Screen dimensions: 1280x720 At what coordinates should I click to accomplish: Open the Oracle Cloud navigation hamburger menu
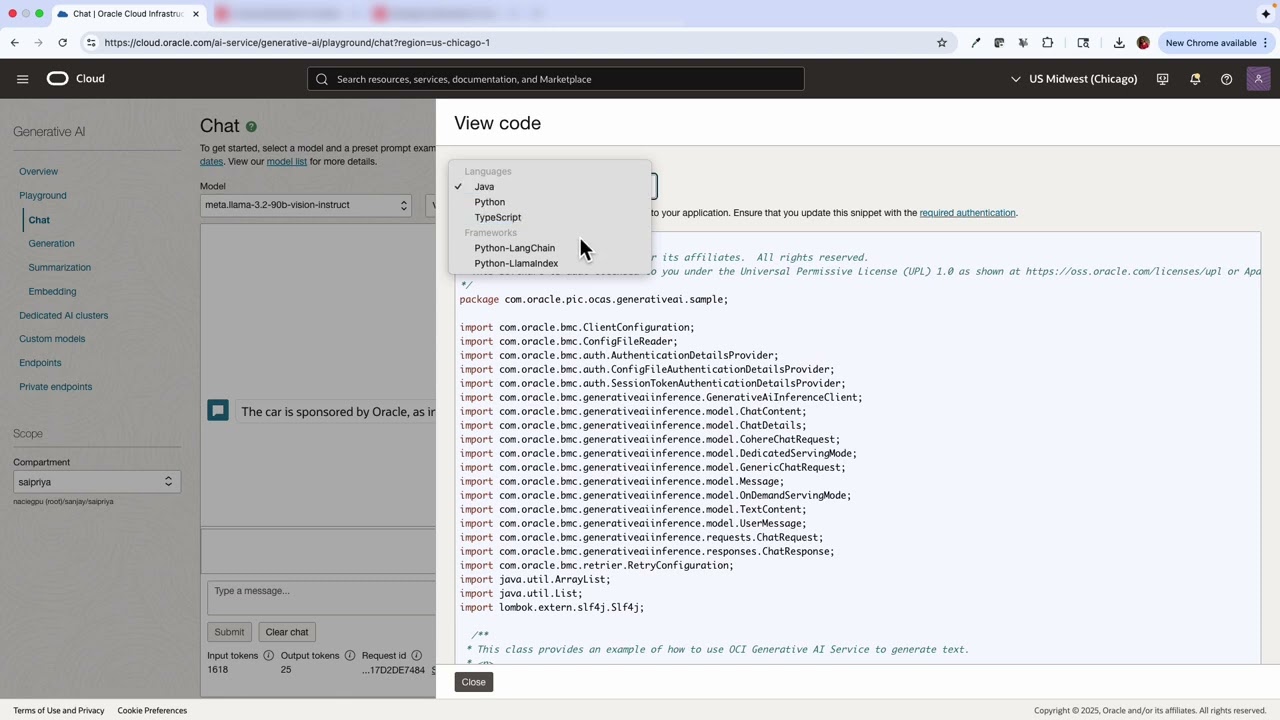(22, 79)
